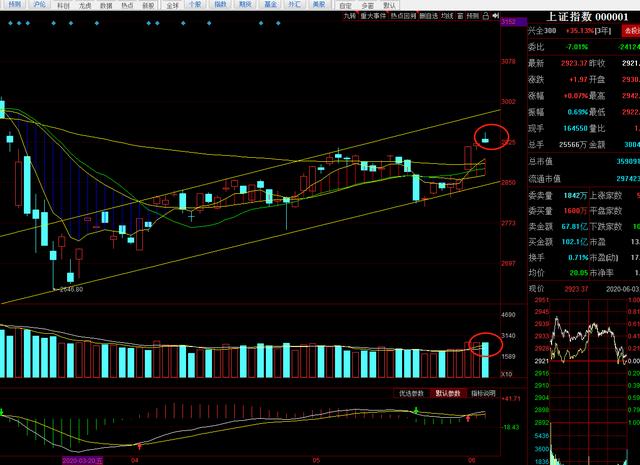Screen dimensions: 640x465
Task: Open the 期货 tab
Action: pos(245,4)
